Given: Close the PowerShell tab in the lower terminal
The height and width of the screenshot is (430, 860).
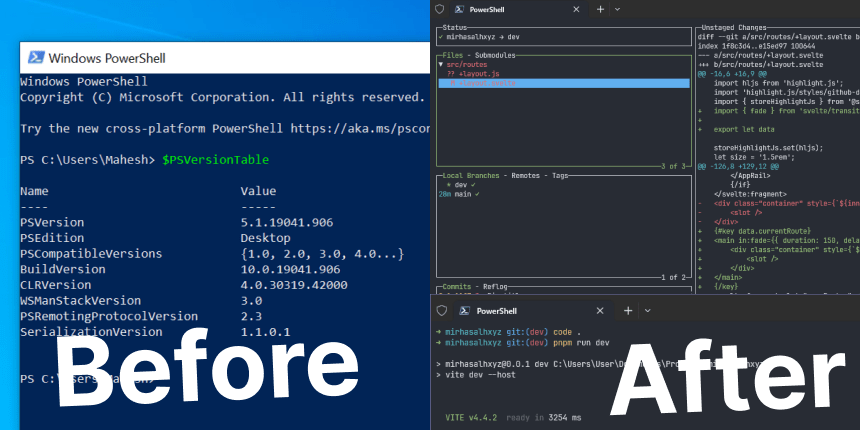Looking at the screenshot, I should (600, 310).
